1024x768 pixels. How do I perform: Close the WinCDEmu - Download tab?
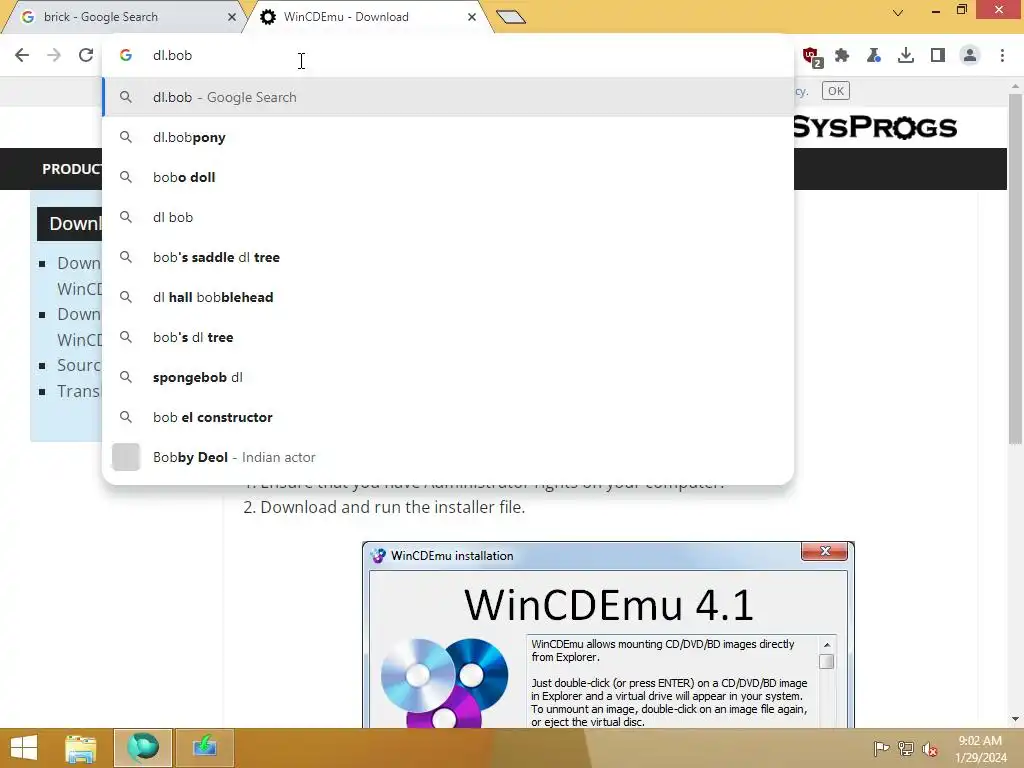[x=472, y=17]
